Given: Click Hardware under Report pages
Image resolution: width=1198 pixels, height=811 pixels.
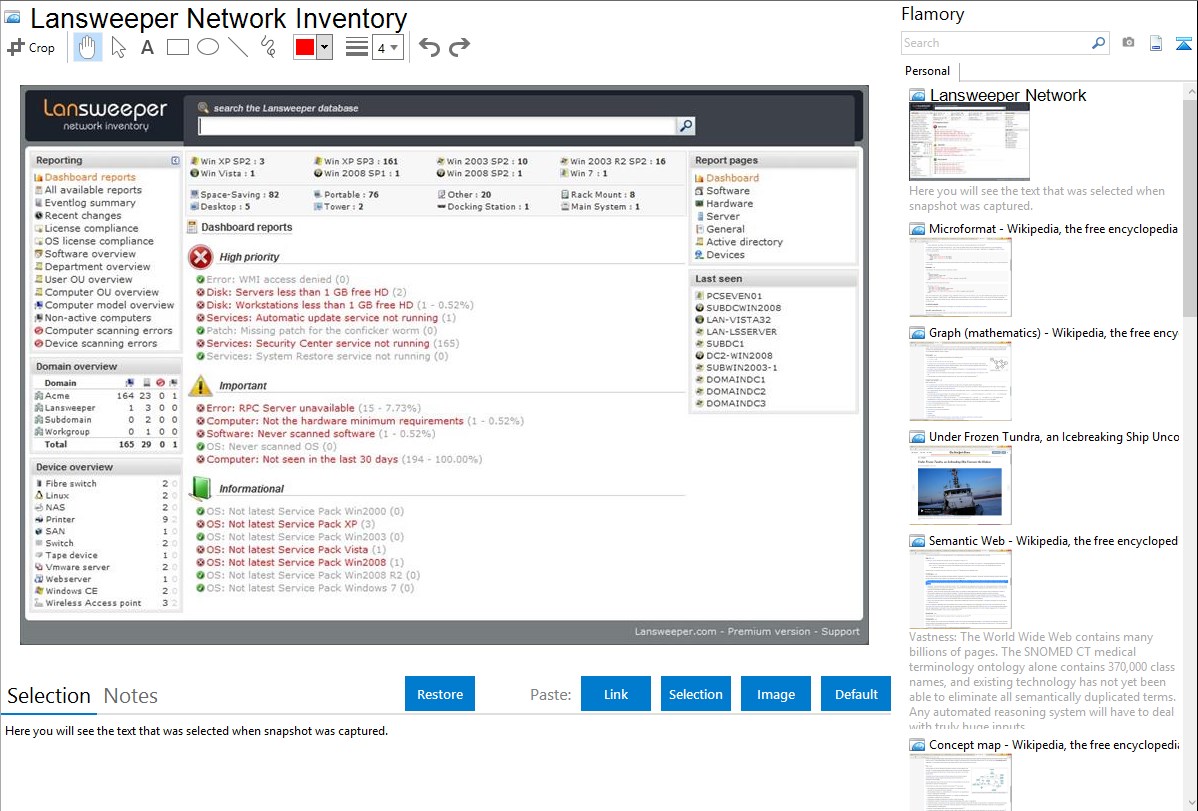Looking at the screenshot, I should (729, 204).
